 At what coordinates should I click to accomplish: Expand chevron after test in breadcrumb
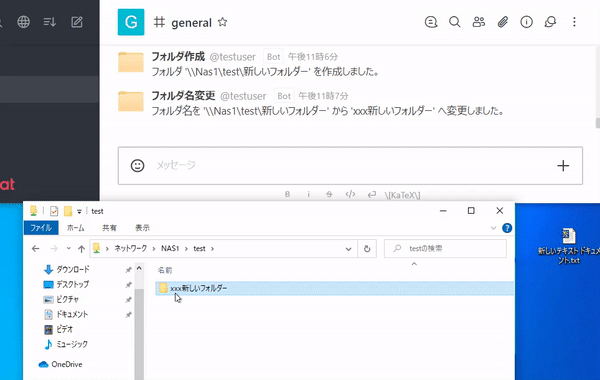click(212, 249)
